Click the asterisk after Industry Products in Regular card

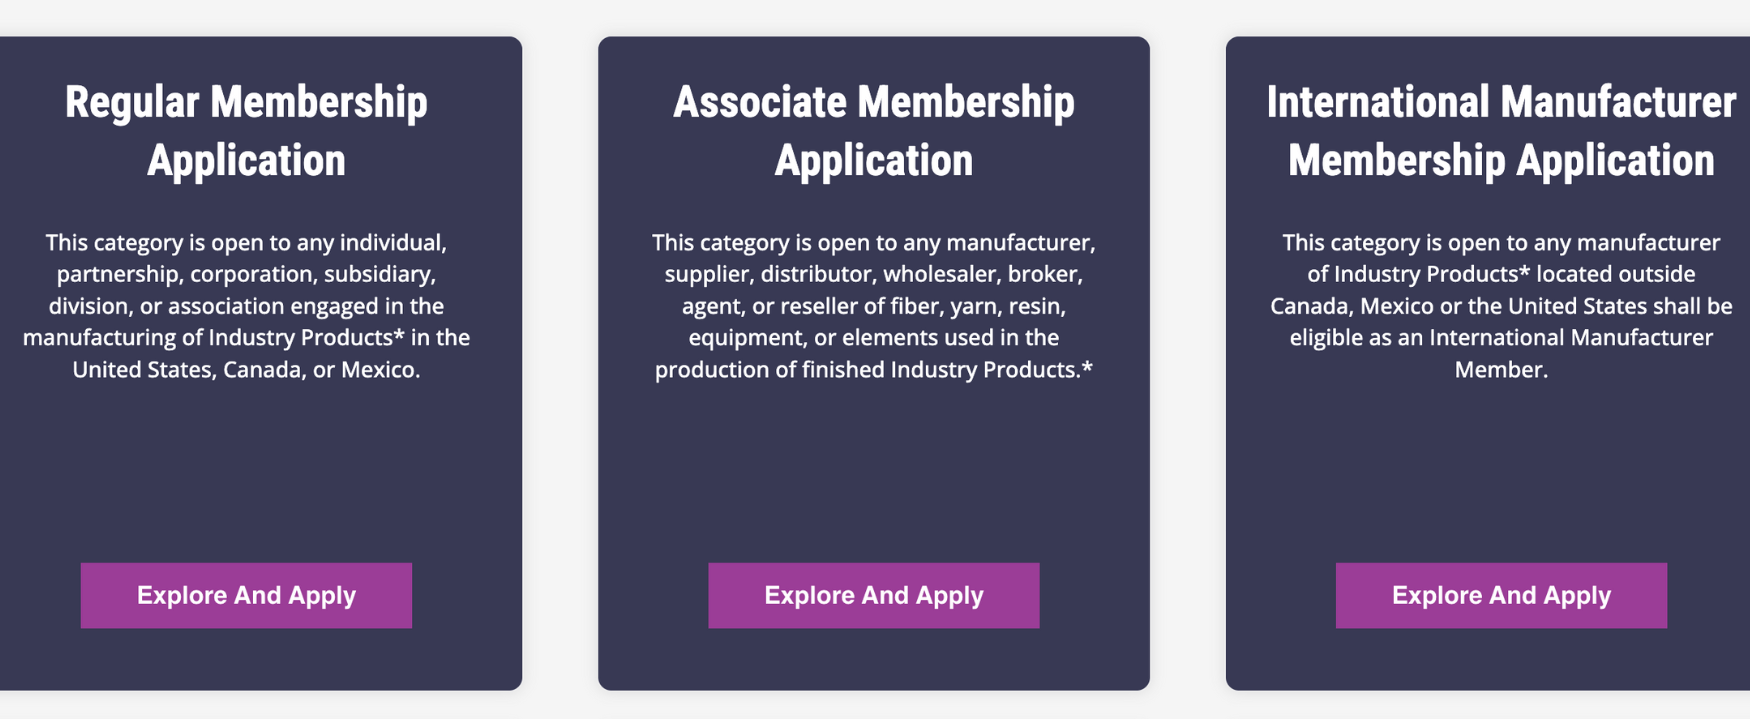[400, 337]
